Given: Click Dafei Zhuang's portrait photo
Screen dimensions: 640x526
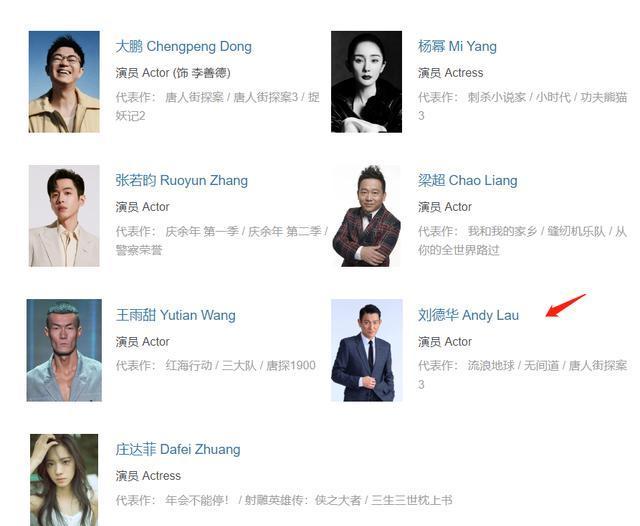Looking at the screenshot, I should tap(64, 480).
